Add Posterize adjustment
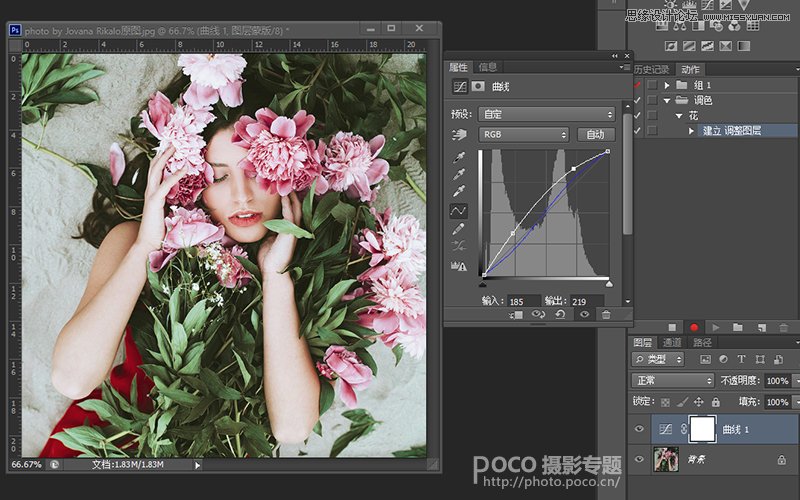 (689, 46)
